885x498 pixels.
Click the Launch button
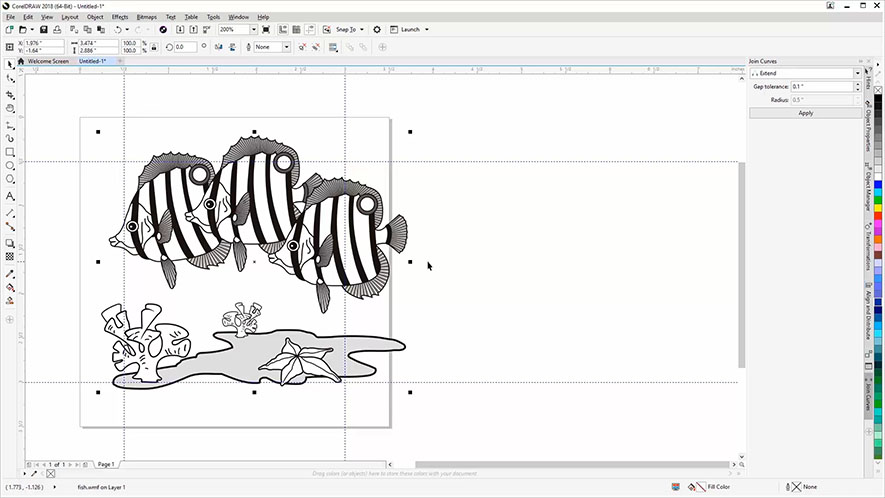(410, 30)
